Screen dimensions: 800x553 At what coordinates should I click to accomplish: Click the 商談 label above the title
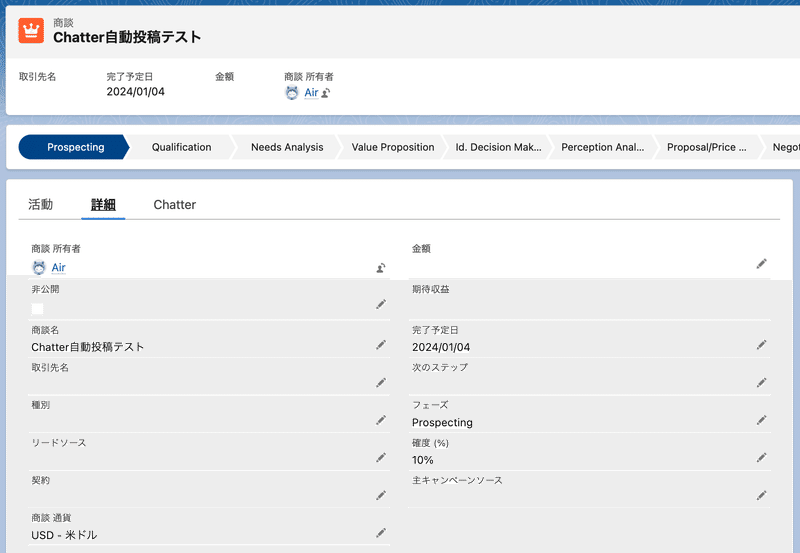63,22
